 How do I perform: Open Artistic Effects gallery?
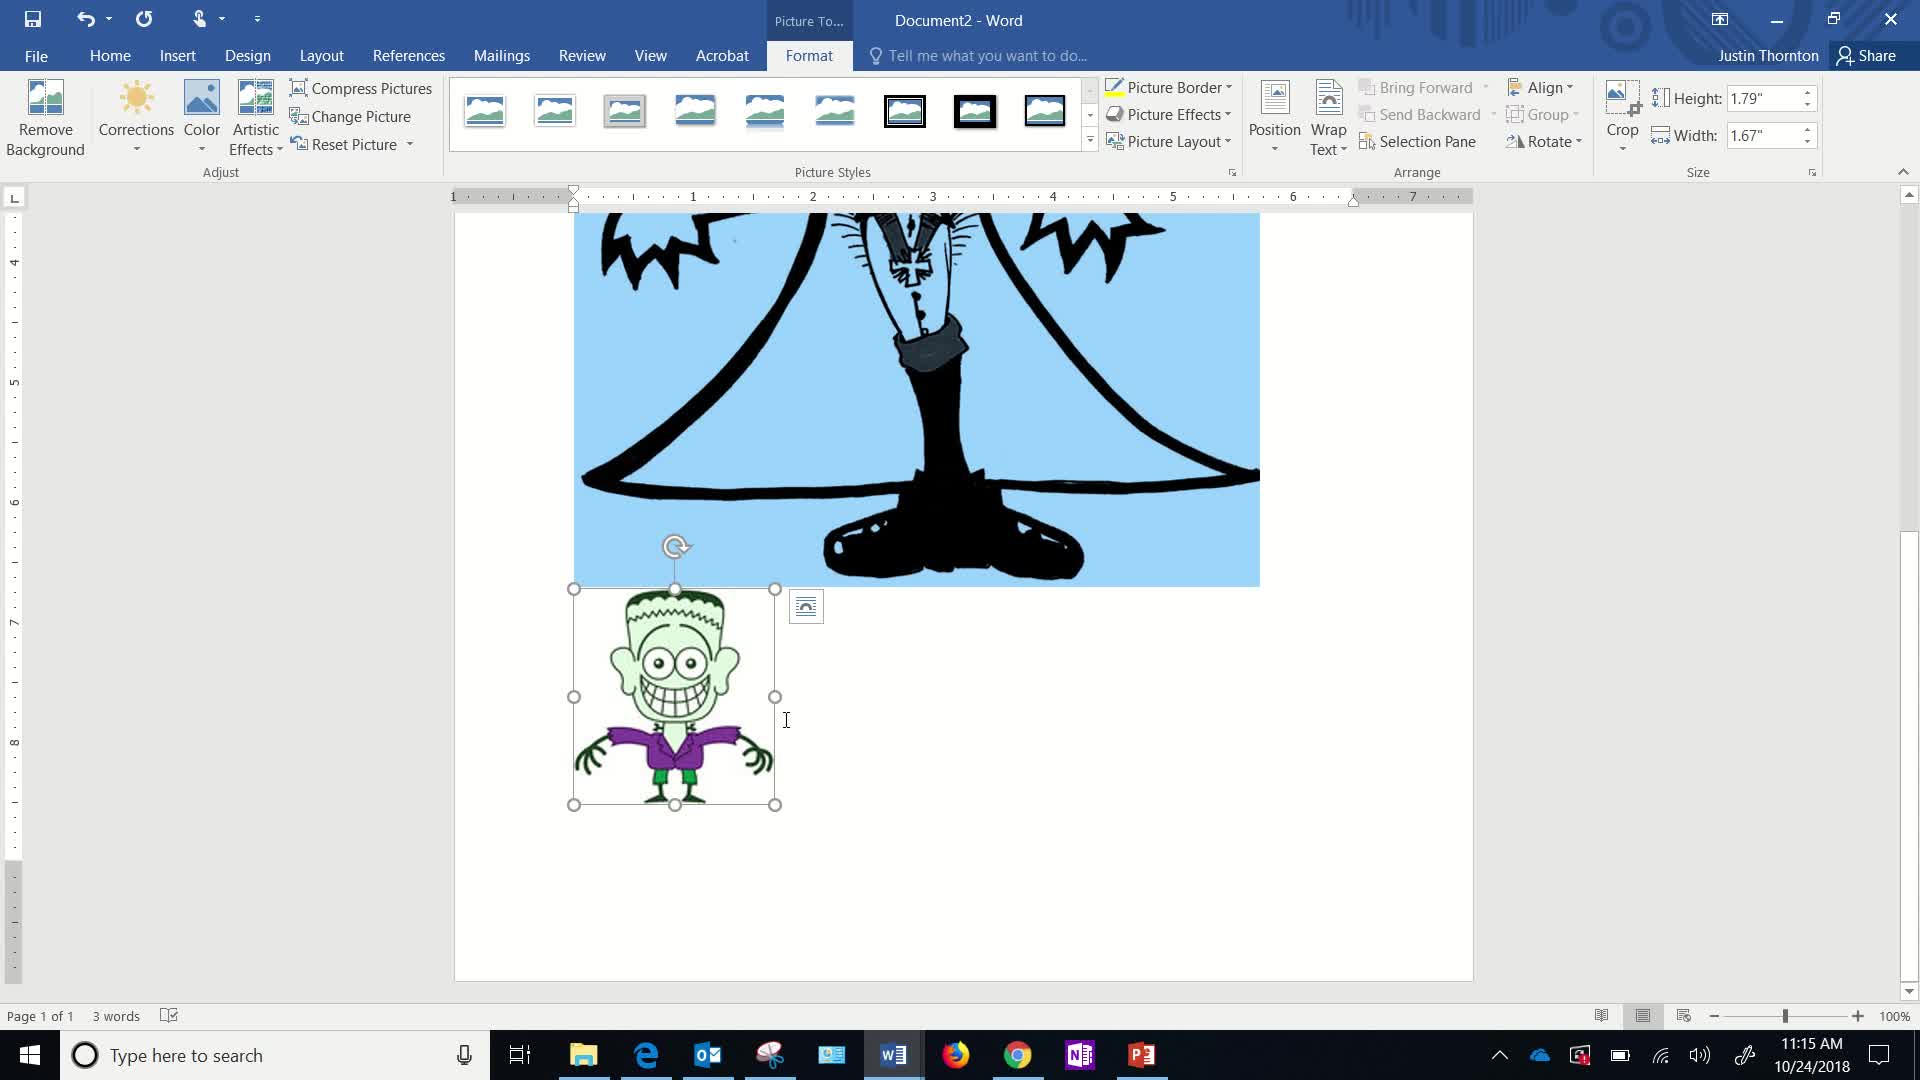tap(255, 118)
